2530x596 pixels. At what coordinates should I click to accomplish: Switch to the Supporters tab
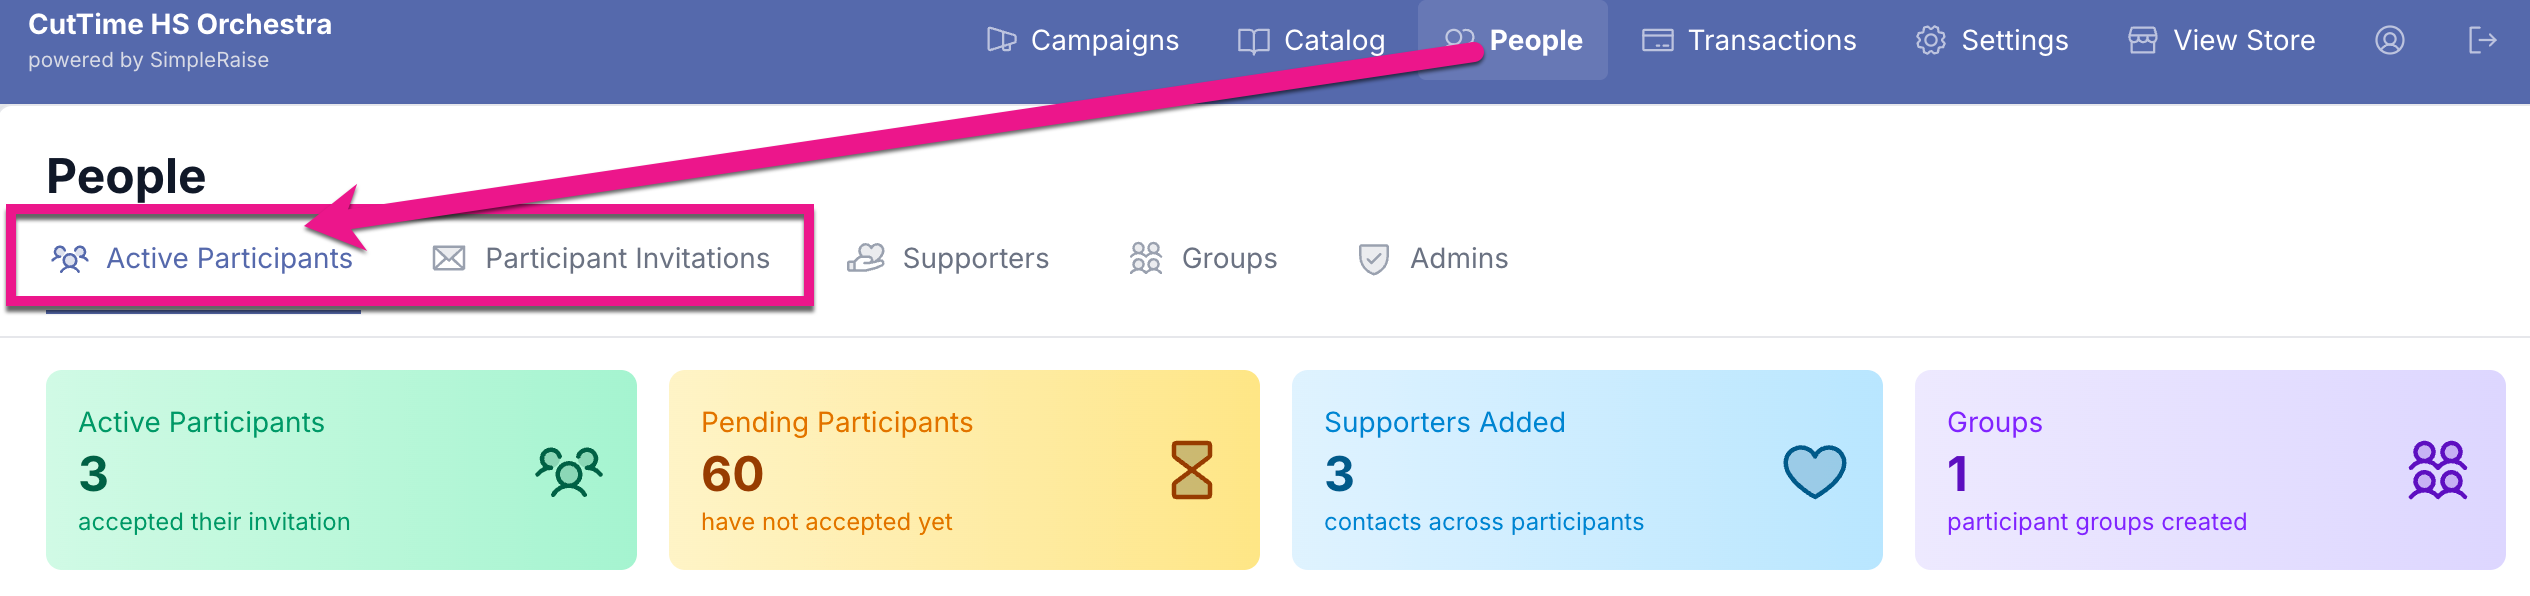pyautogui.click(x=975, y=258)
